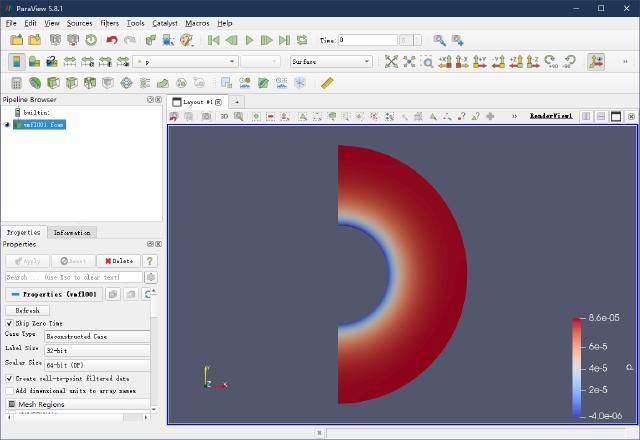The image size is (640, 440).
Task: Split the view vertically
Action: 601,116
